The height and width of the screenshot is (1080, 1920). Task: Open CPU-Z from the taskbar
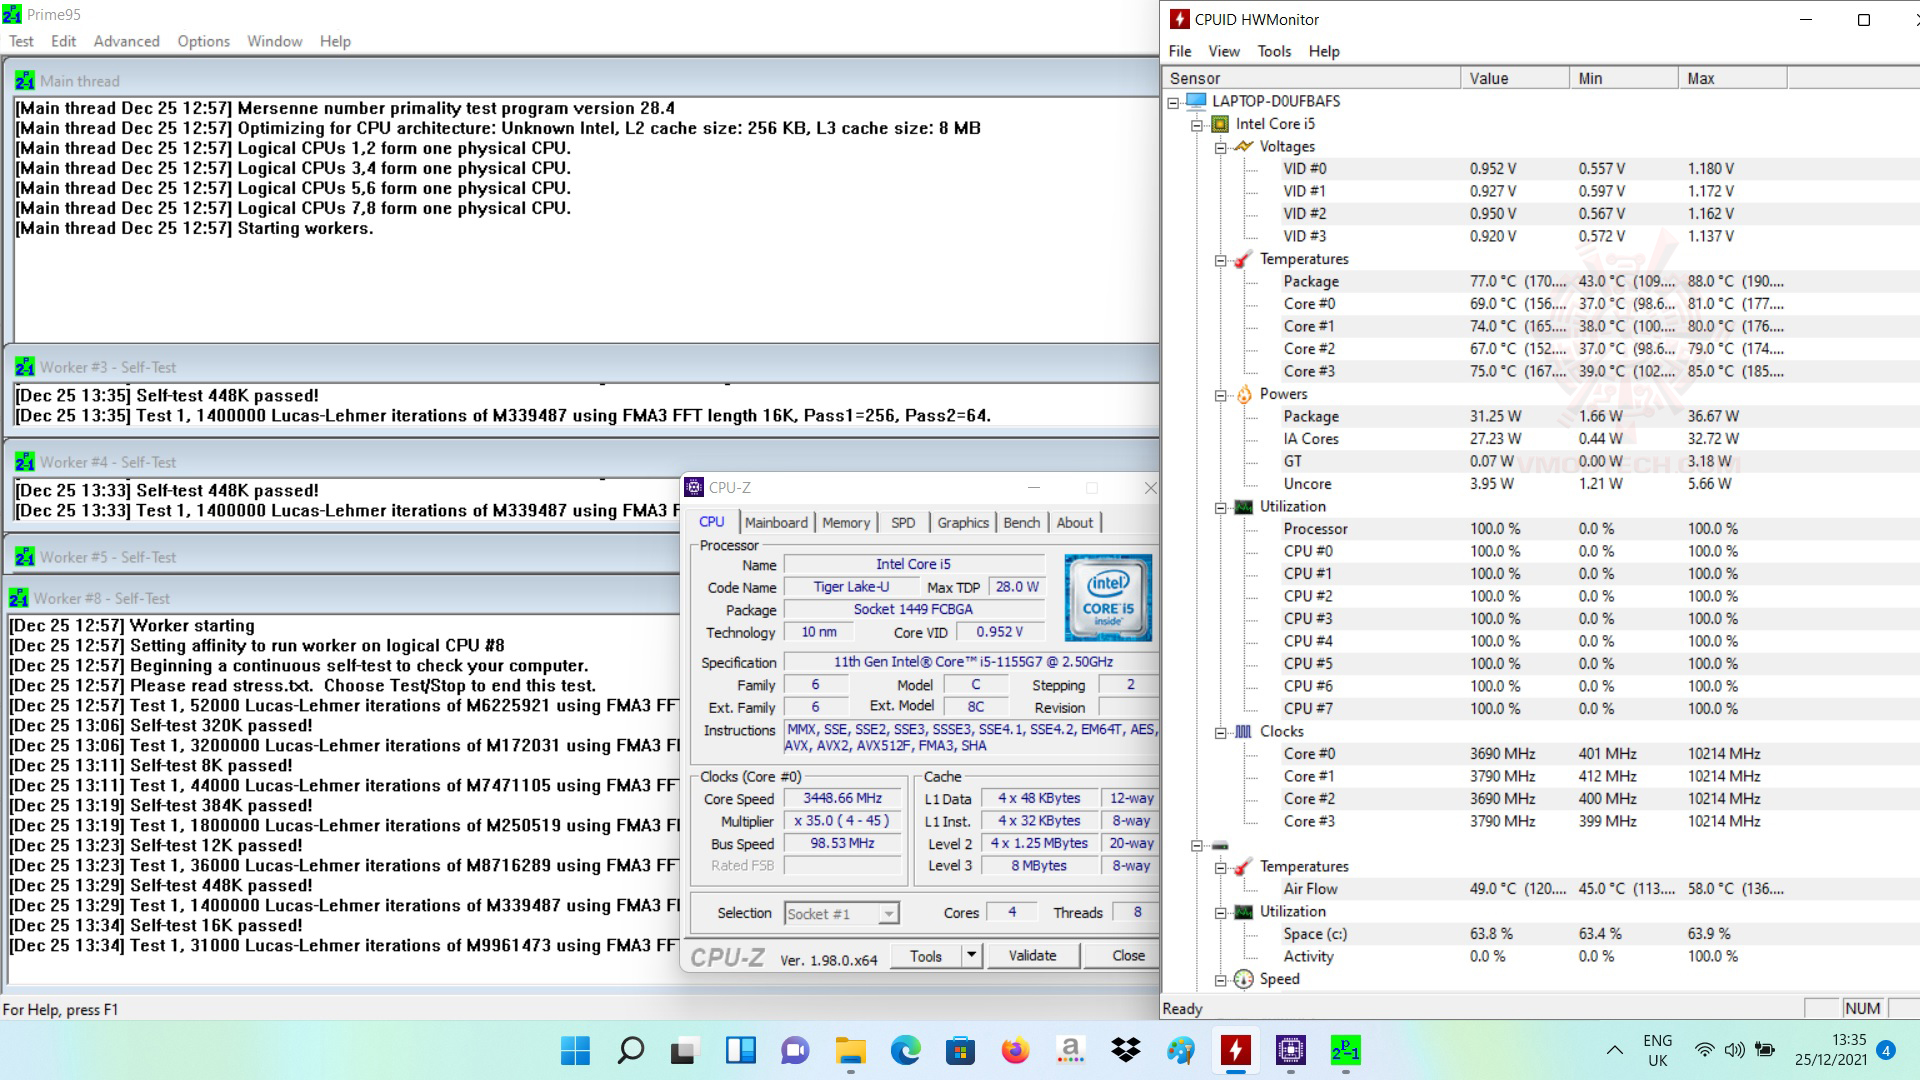click(1290, 1050)
